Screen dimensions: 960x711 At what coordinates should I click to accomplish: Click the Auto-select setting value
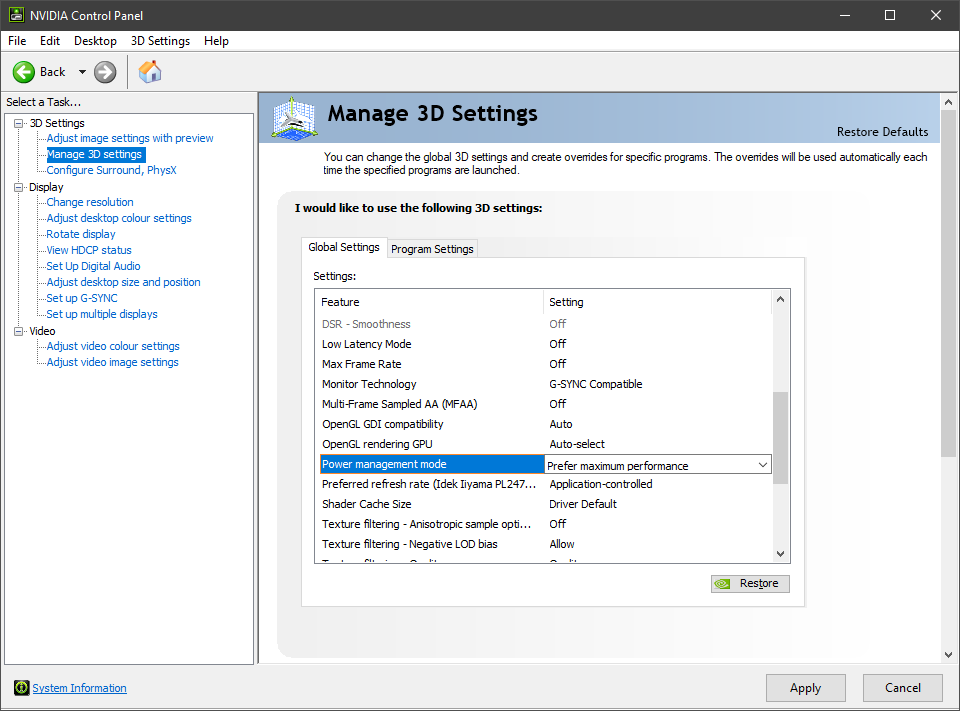coord(577,444)
